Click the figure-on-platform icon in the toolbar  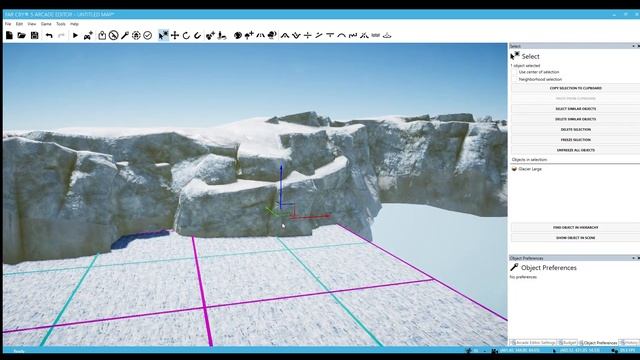click(222, 36)
